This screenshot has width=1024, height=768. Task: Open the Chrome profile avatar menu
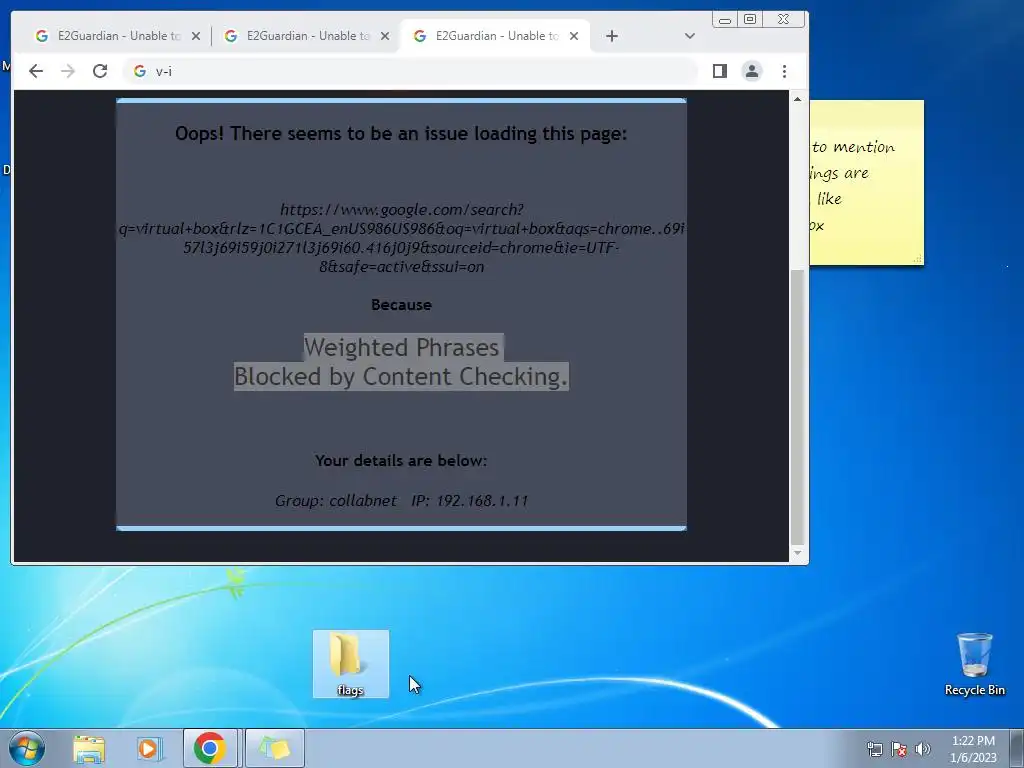click(x=752, y=71)
